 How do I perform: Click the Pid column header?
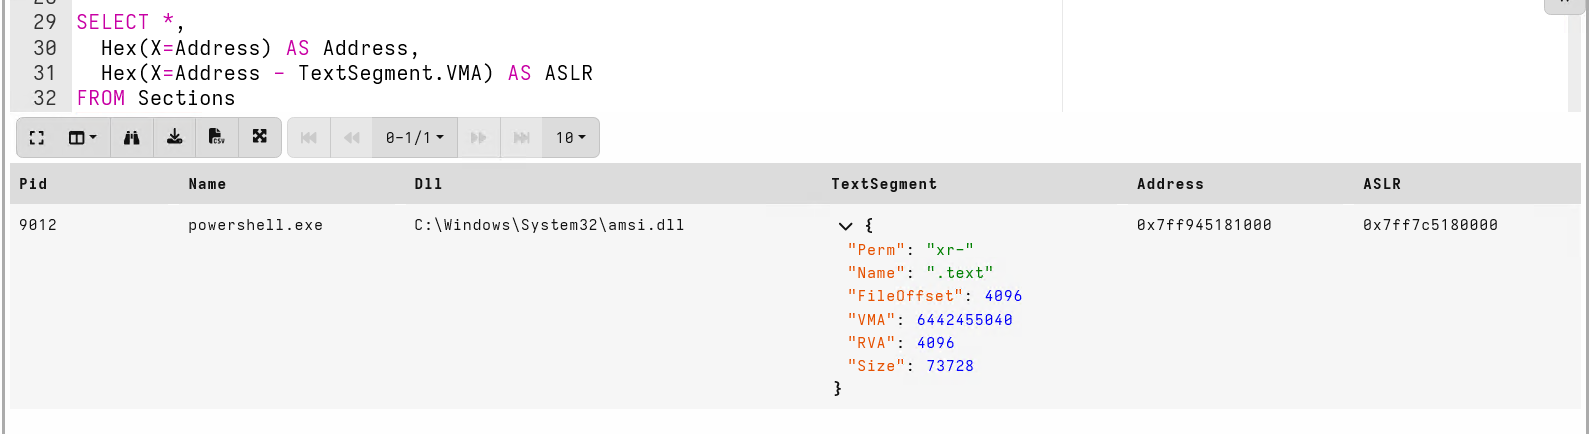click(33, 184)
